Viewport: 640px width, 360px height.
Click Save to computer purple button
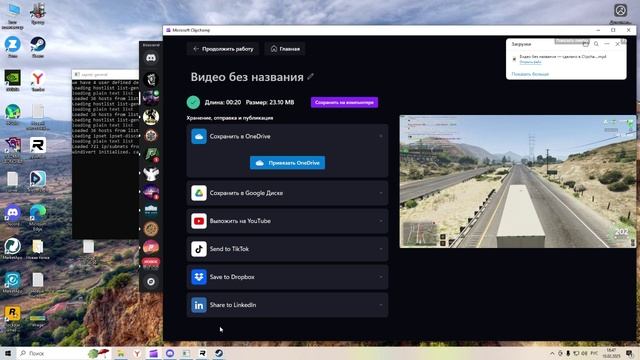pyautogui.click(x=344, y=102)
